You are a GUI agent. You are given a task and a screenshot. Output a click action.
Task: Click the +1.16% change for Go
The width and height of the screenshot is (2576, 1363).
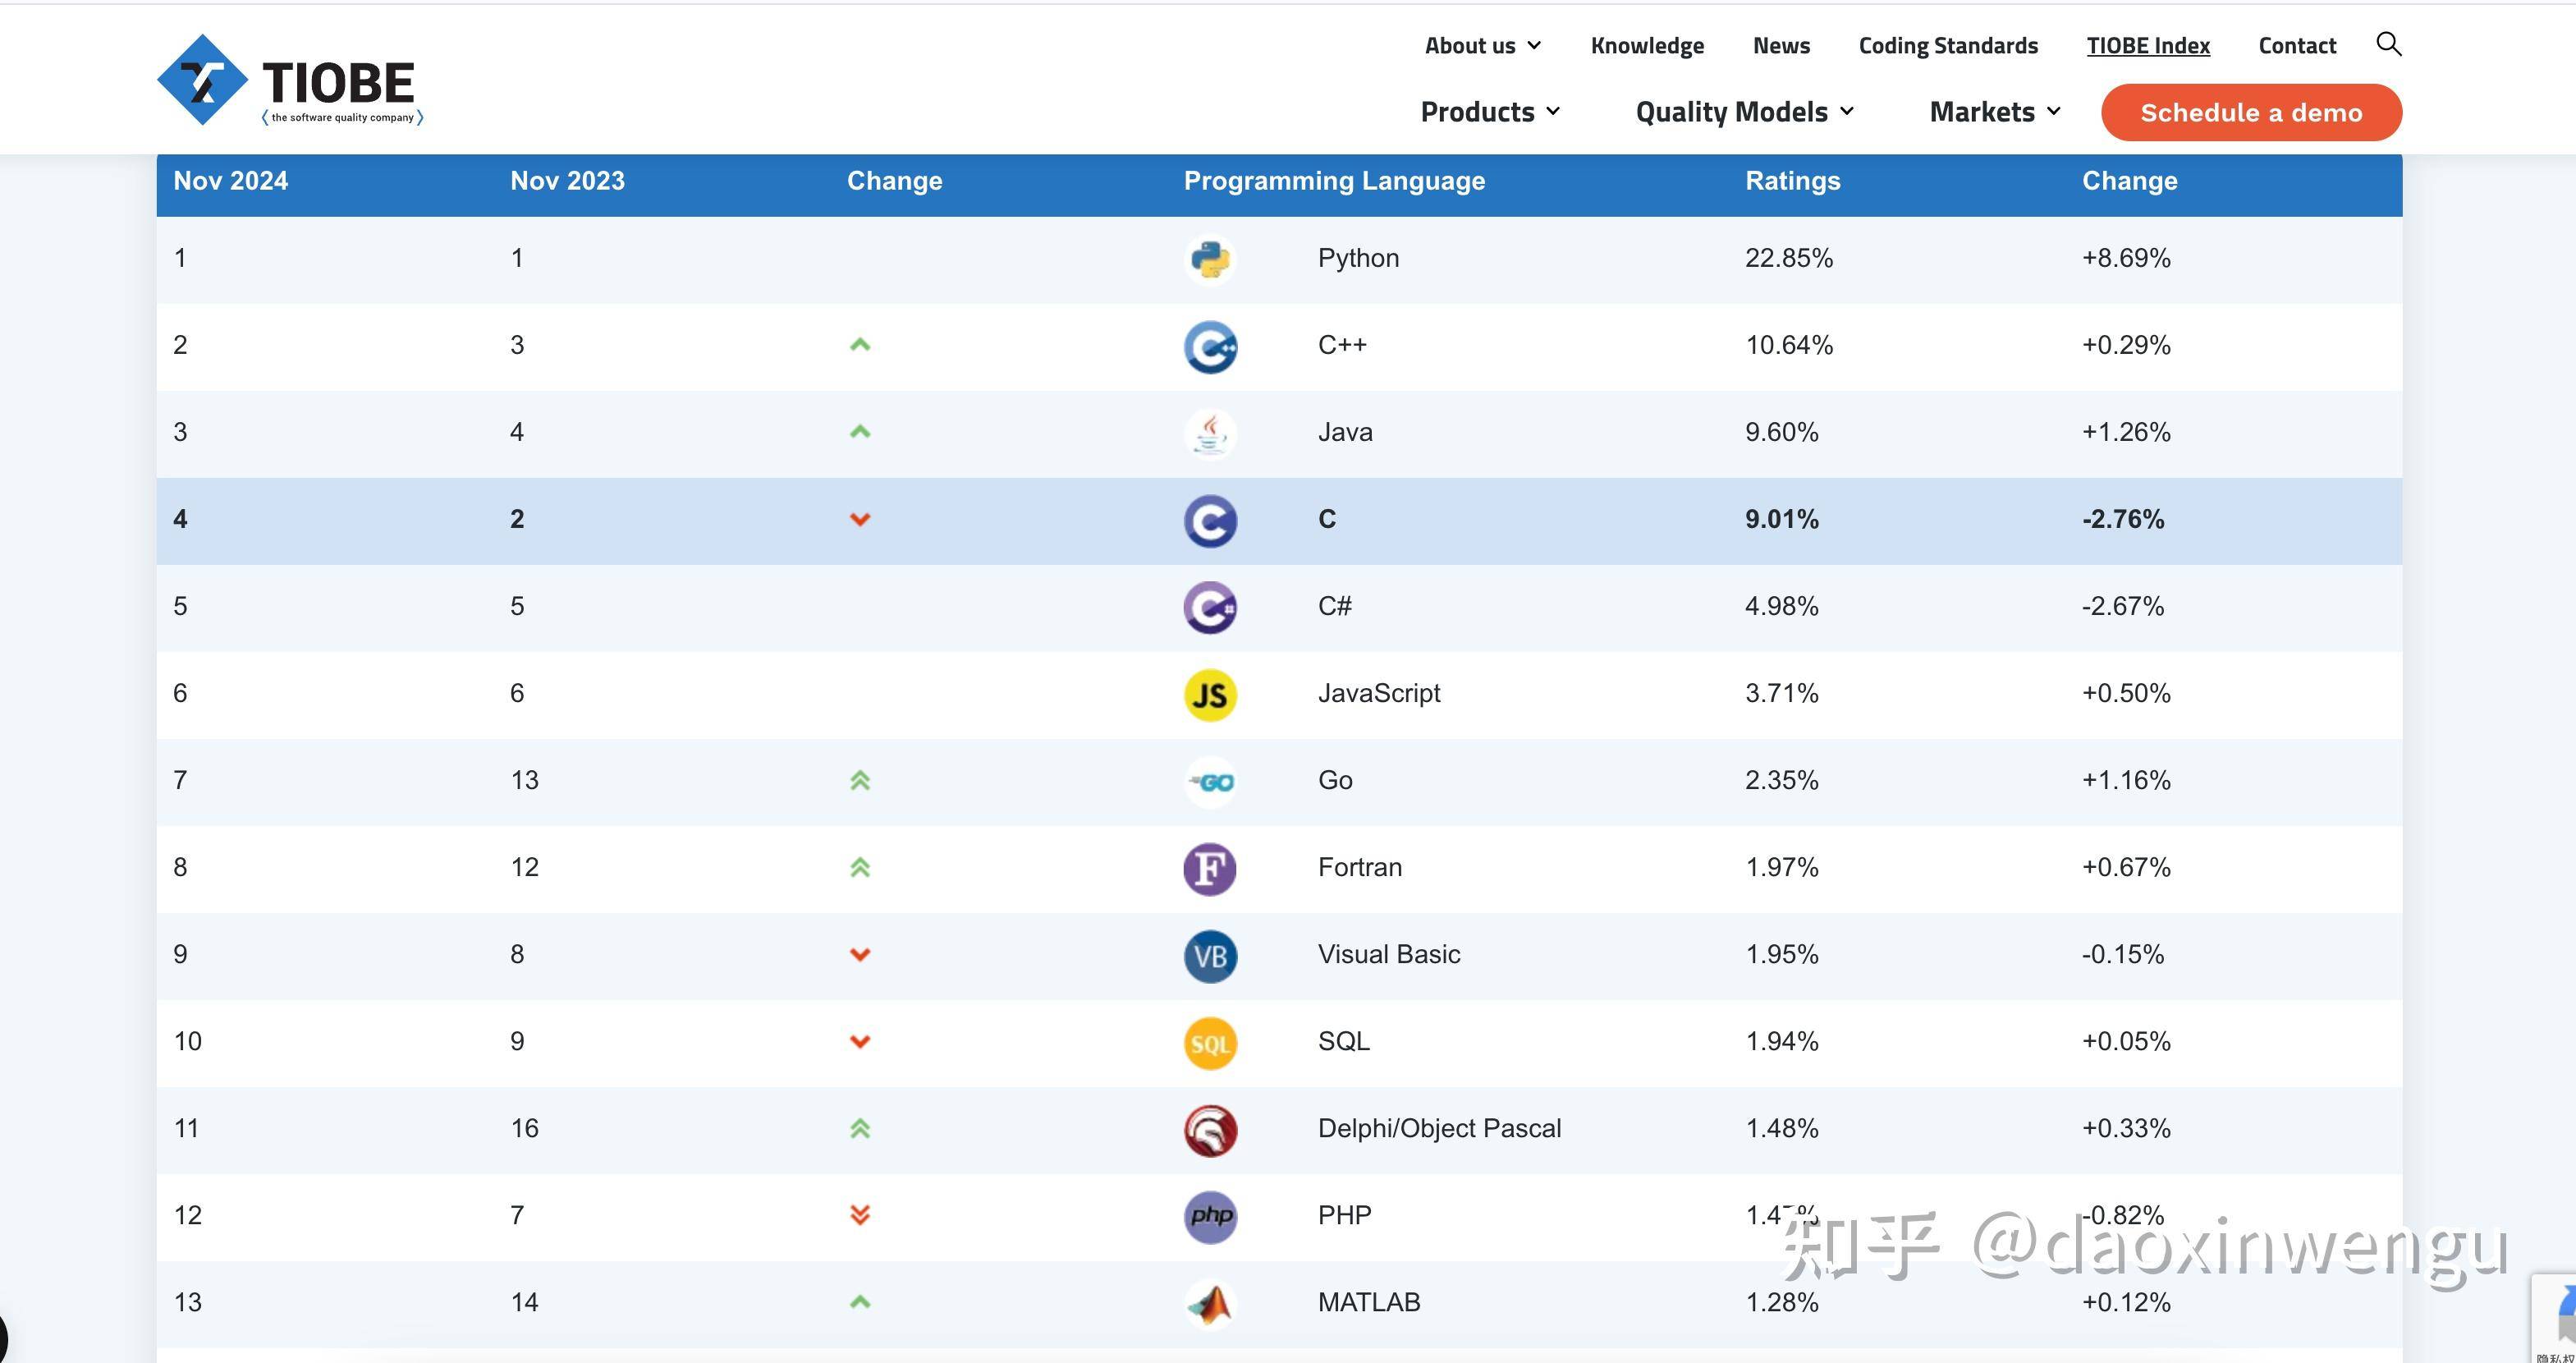2126,780
